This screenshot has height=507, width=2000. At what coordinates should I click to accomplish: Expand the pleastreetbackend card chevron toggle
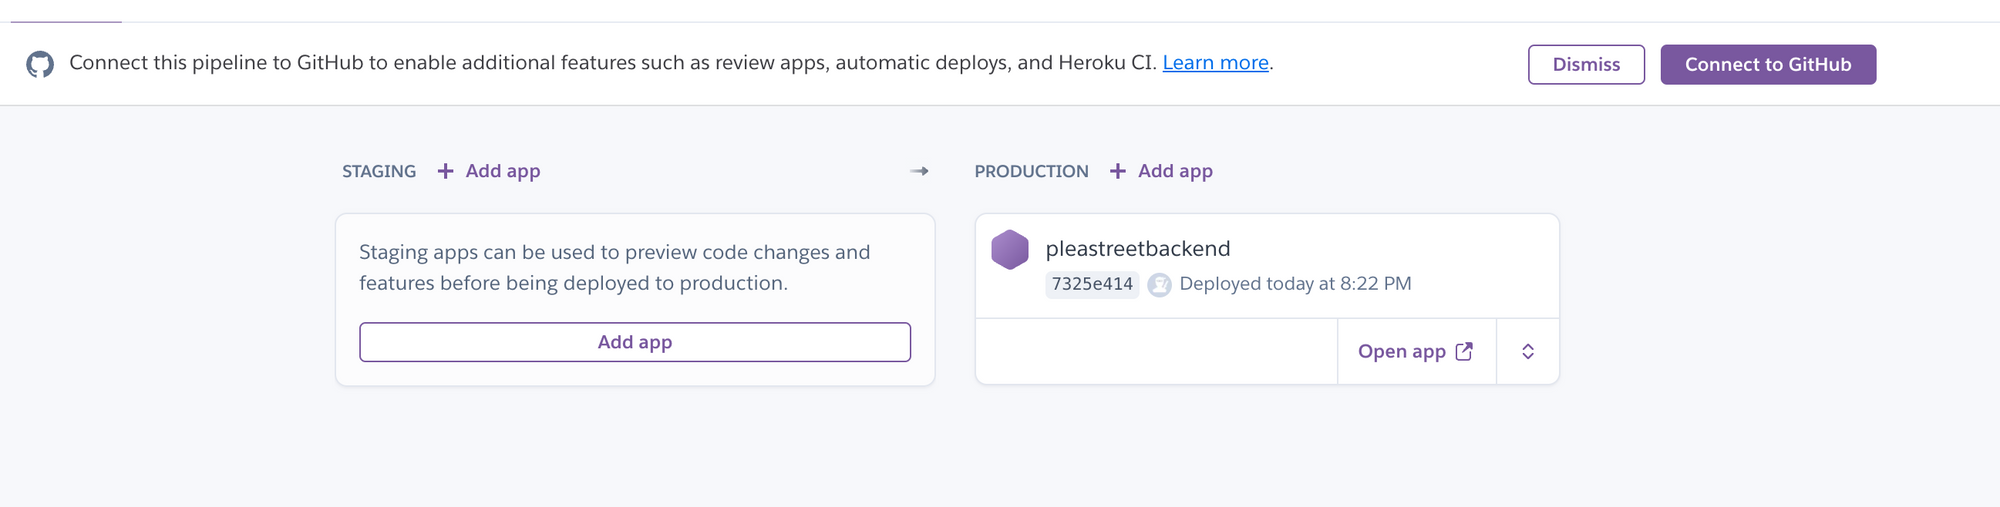pyautogui.click(x=1528, y=352)
